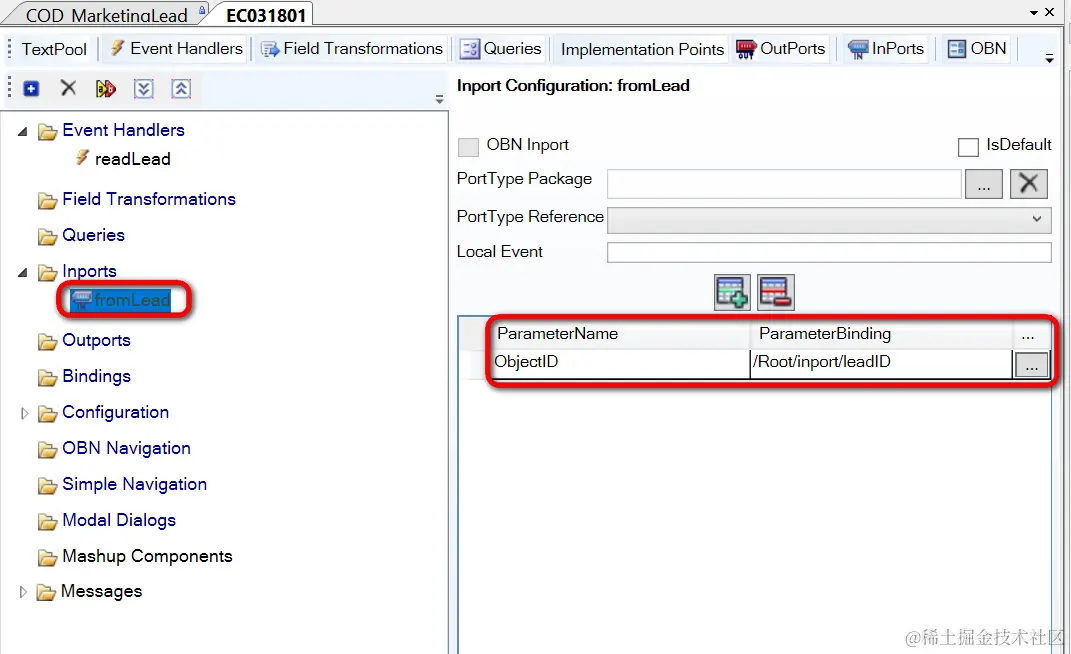
Task: Open the Event Handlers tab
Action: [176, 49]
